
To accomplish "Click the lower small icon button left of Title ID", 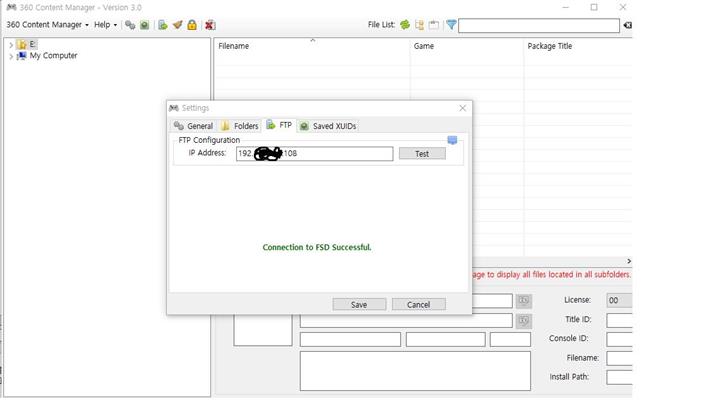I will pos(524,320).
